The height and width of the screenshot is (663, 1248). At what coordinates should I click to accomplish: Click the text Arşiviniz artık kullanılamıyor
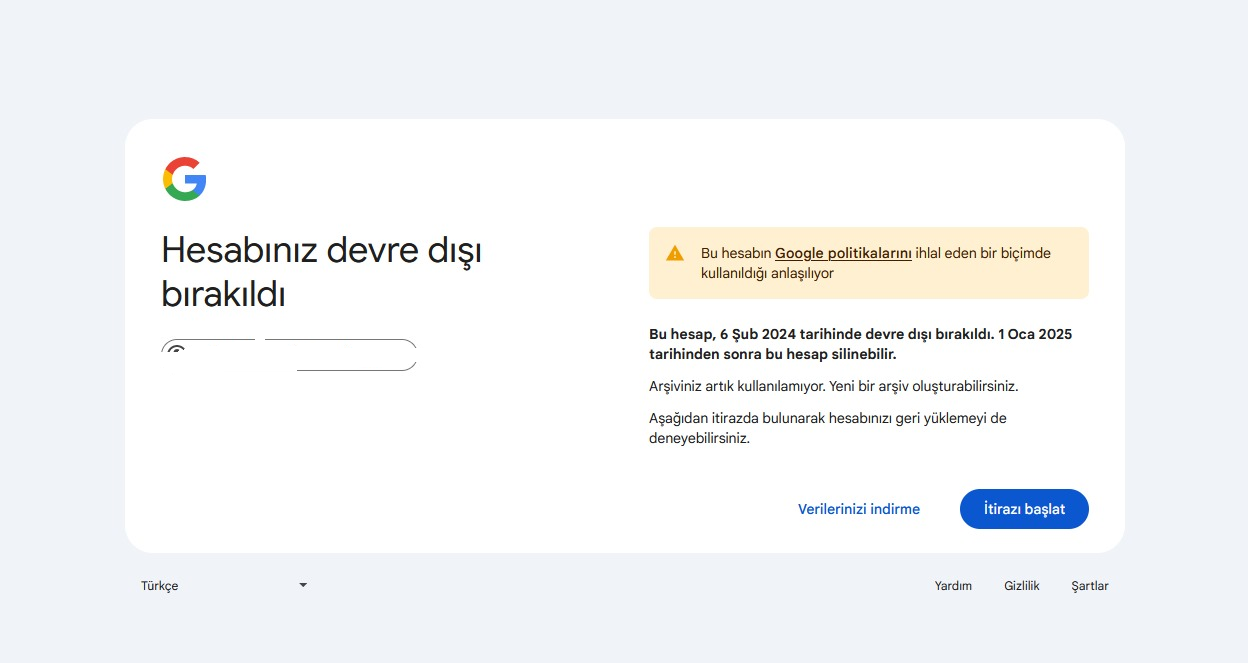(x=737, y=386)
